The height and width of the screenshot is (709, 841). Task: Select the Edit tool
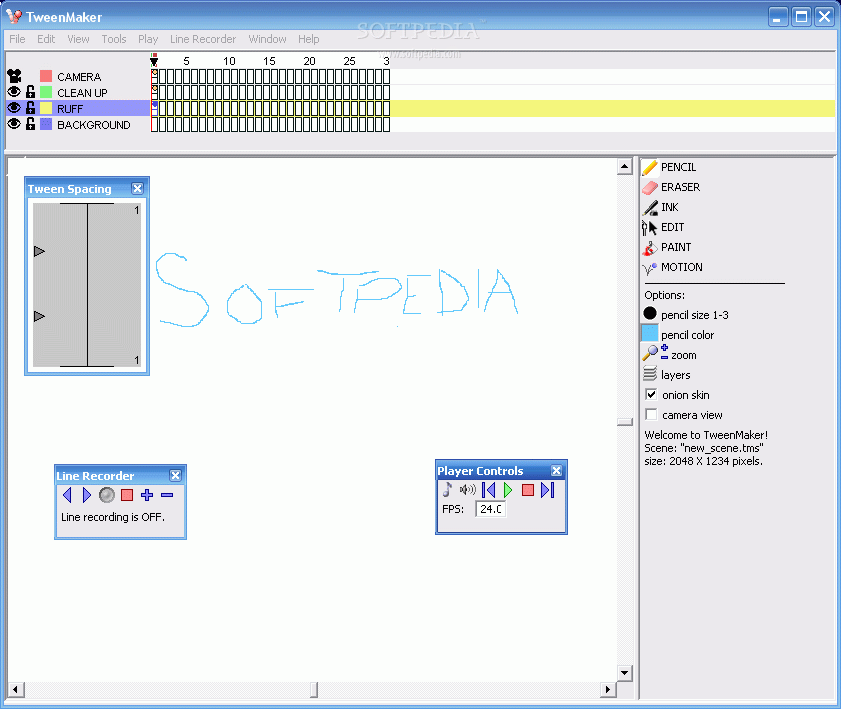pyautogui.click(x=663, y=227)
